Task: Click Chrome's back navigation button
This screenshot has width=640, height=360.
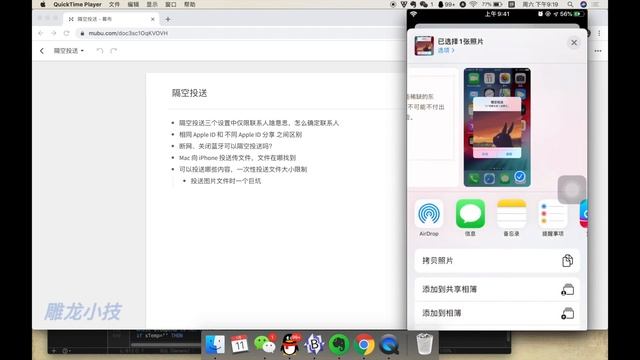Action: click(40, 33)
